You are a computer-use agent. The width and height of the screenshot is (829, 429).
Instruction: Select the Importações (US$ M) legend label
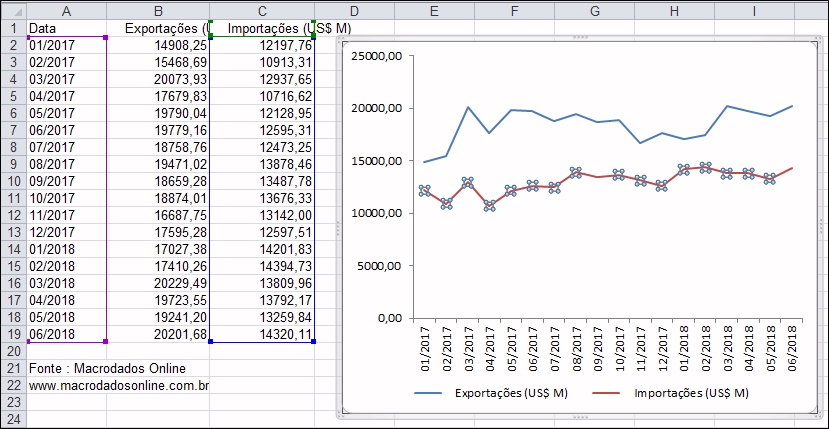[691, 394]
